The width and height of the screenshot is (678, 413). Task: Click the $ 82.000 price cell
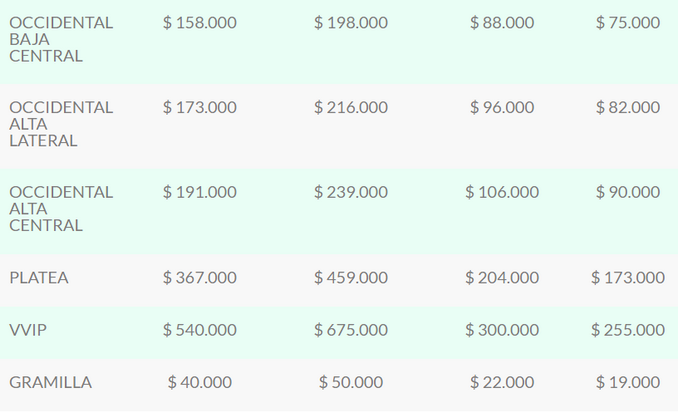tap(628, 107)
